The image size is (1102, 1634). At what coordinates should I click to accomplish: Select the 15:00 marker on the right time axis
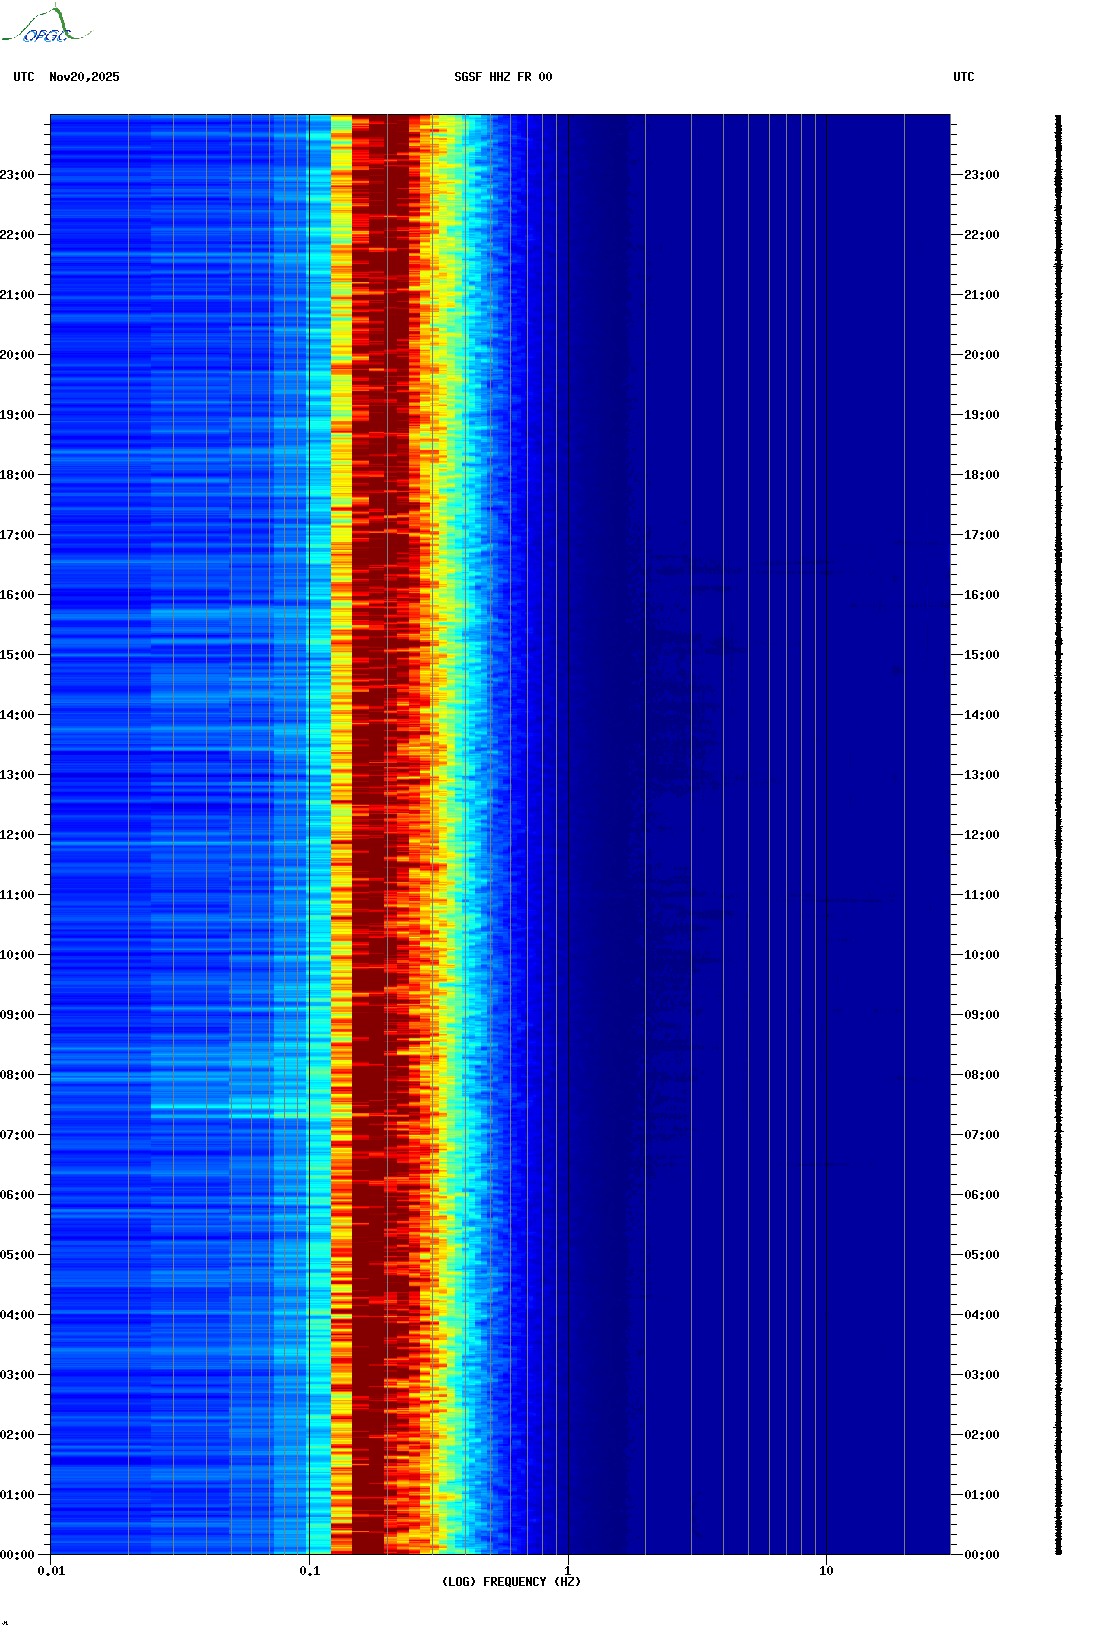click(x=981, y=655)
